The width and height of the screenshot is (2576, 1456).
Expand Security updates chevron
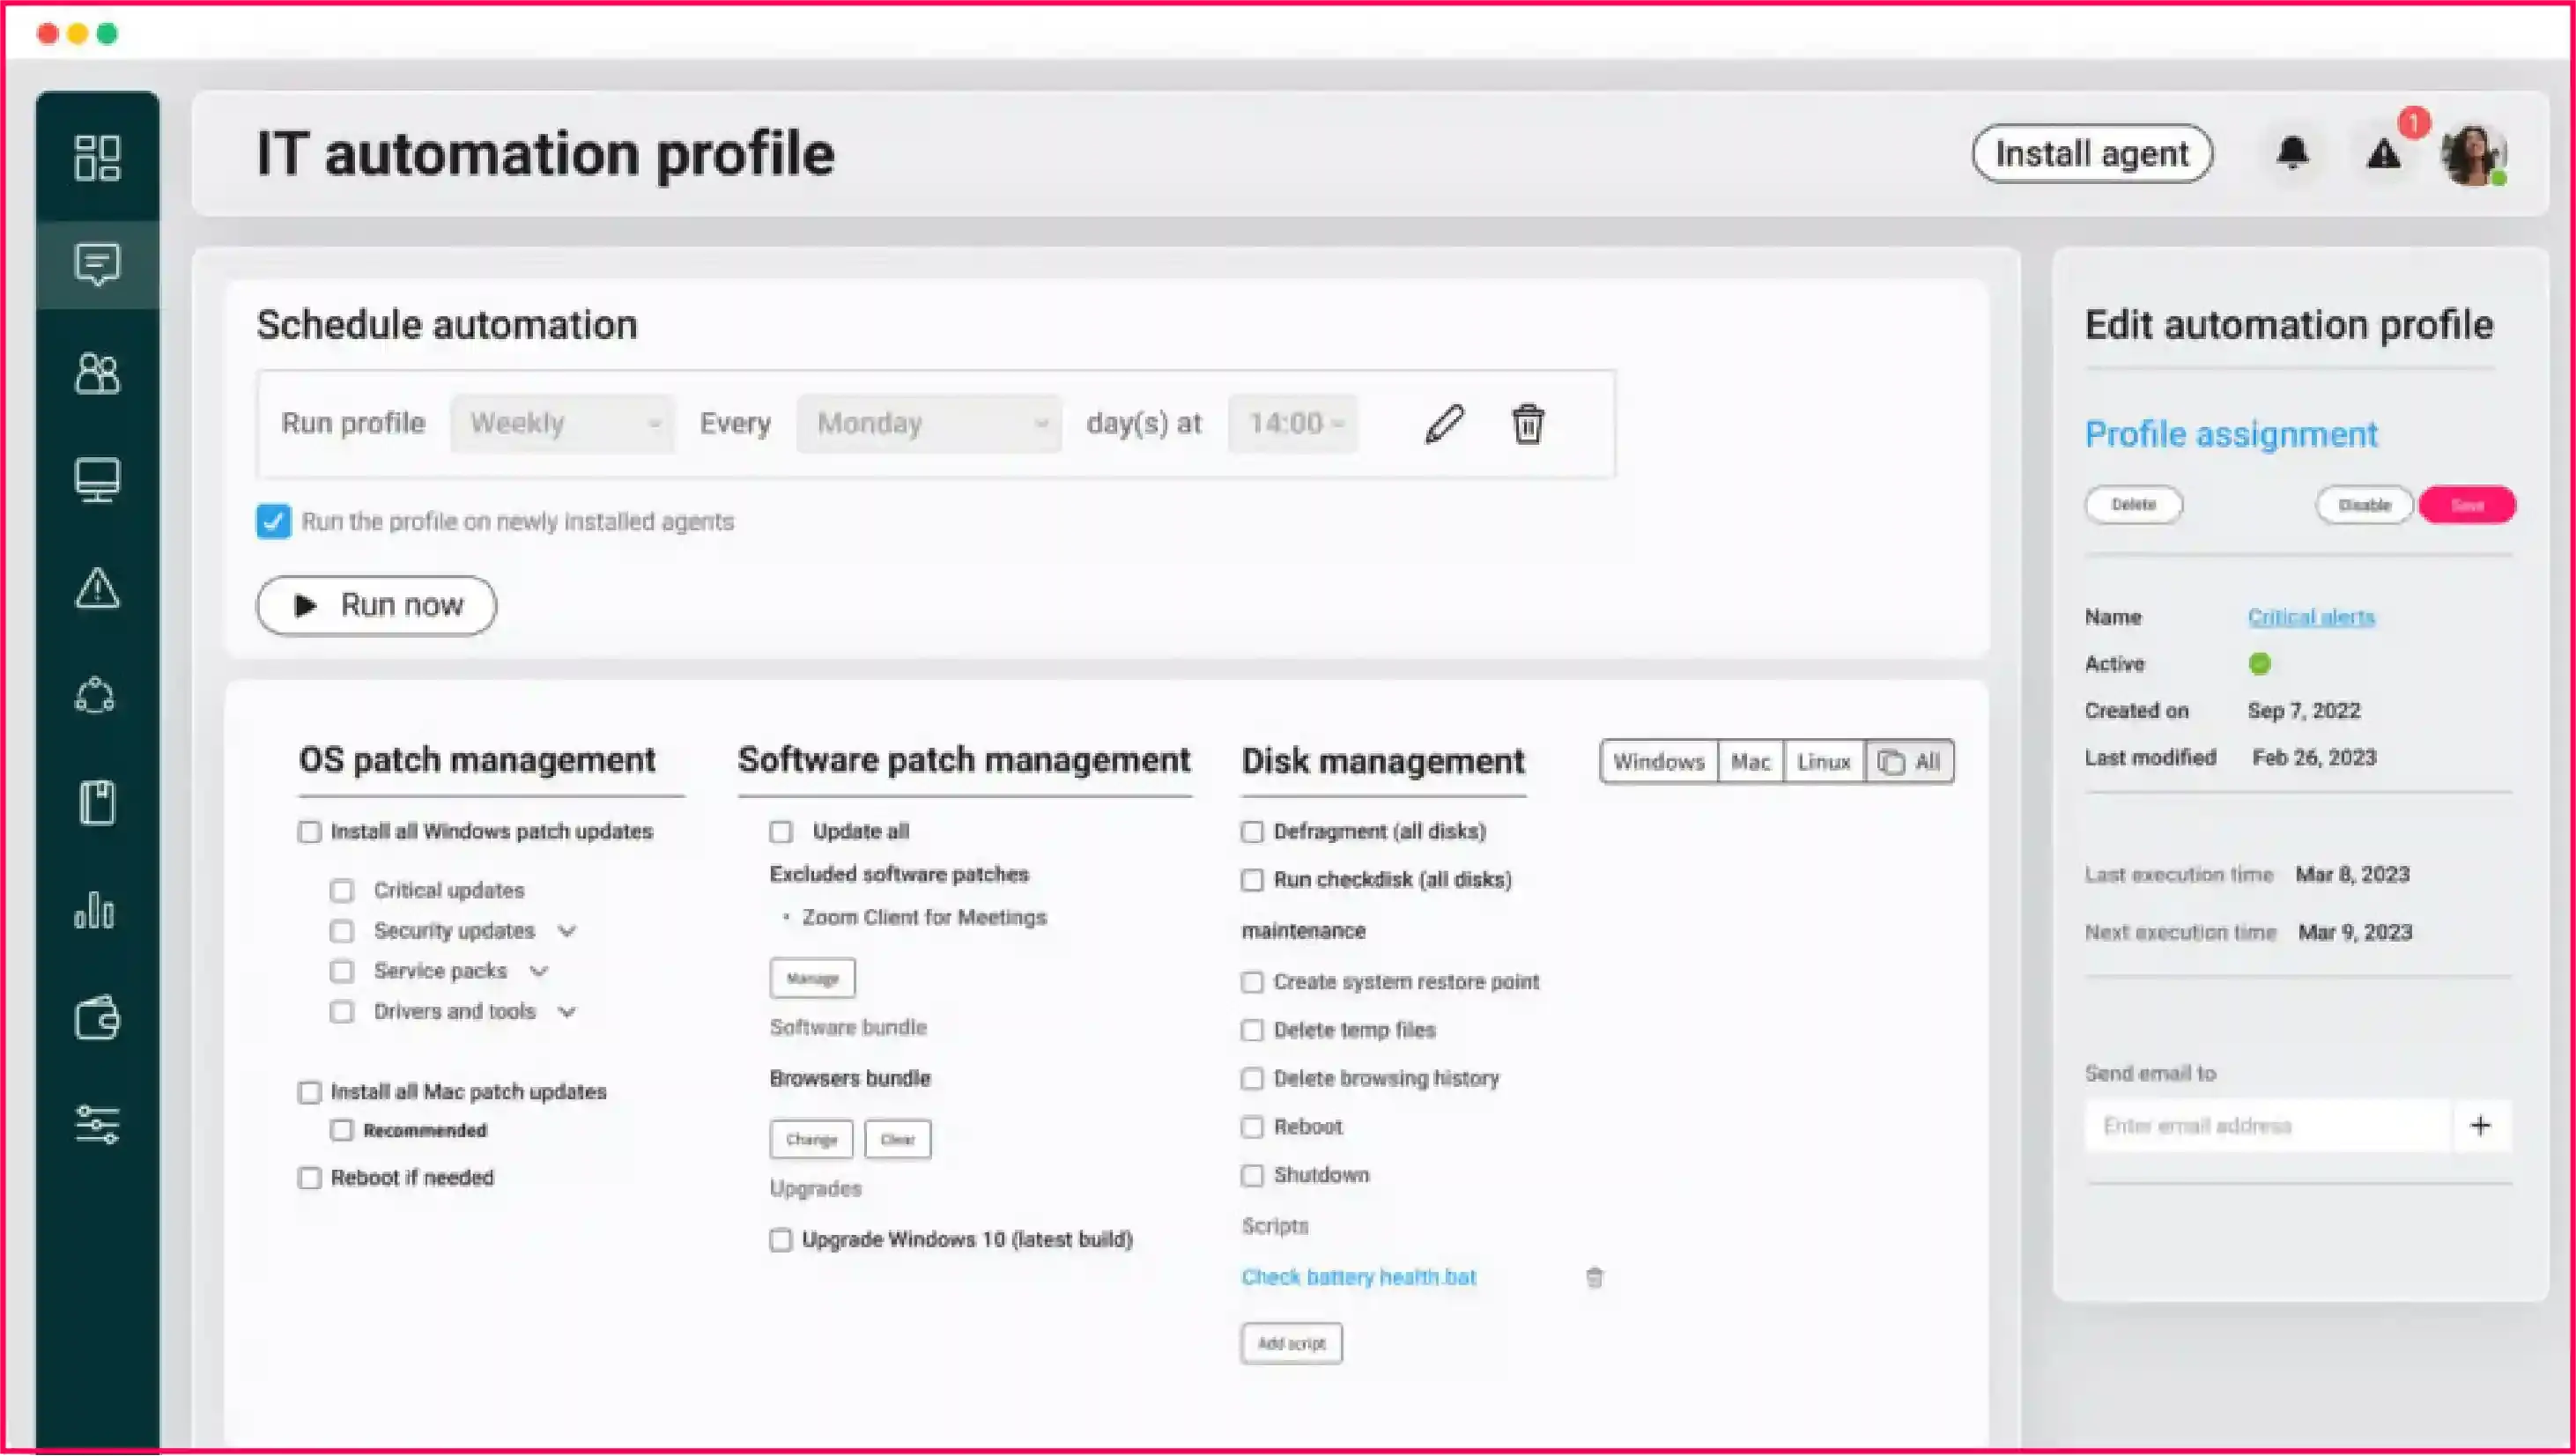pos(567,932)
